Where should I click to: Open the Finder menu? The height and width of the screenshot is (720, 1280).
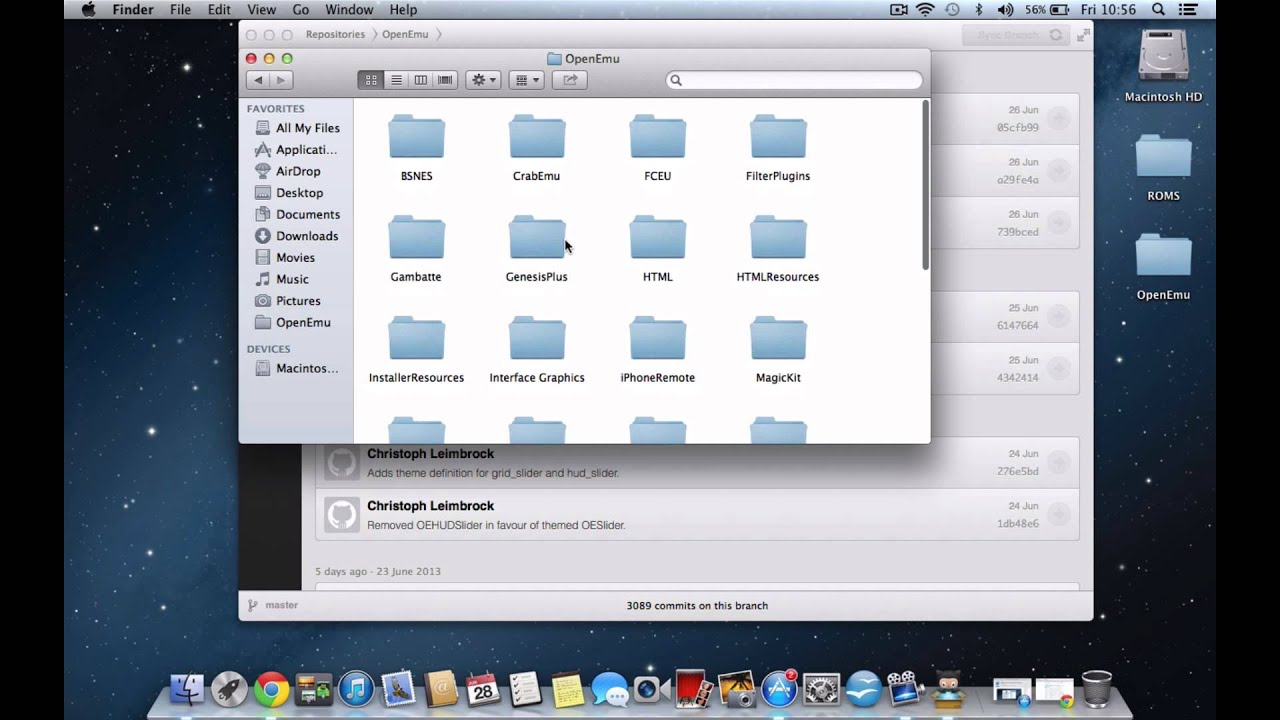click(x=133, y=10)
